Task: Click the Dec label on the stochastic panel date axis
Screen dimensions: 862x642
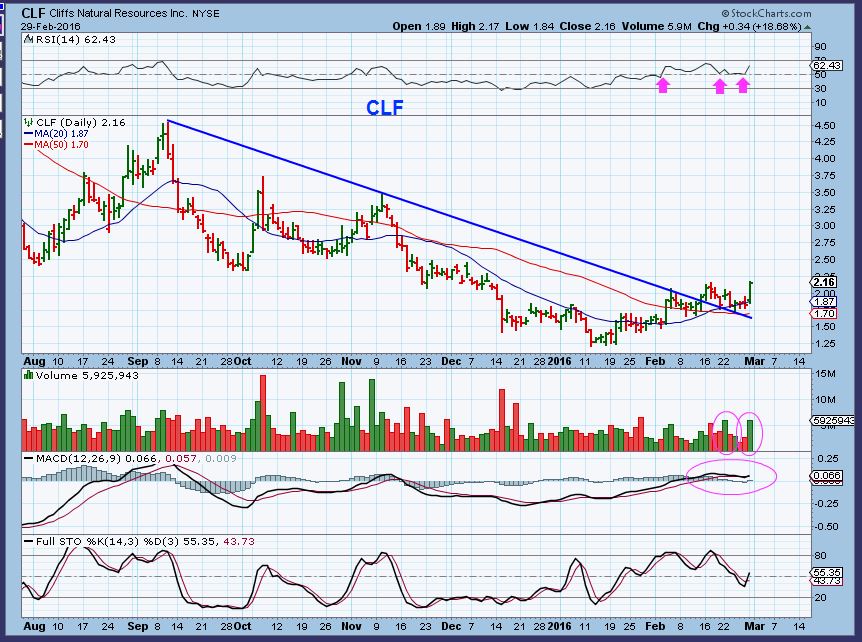Action: pyautogui.click(x=451, y=626)
